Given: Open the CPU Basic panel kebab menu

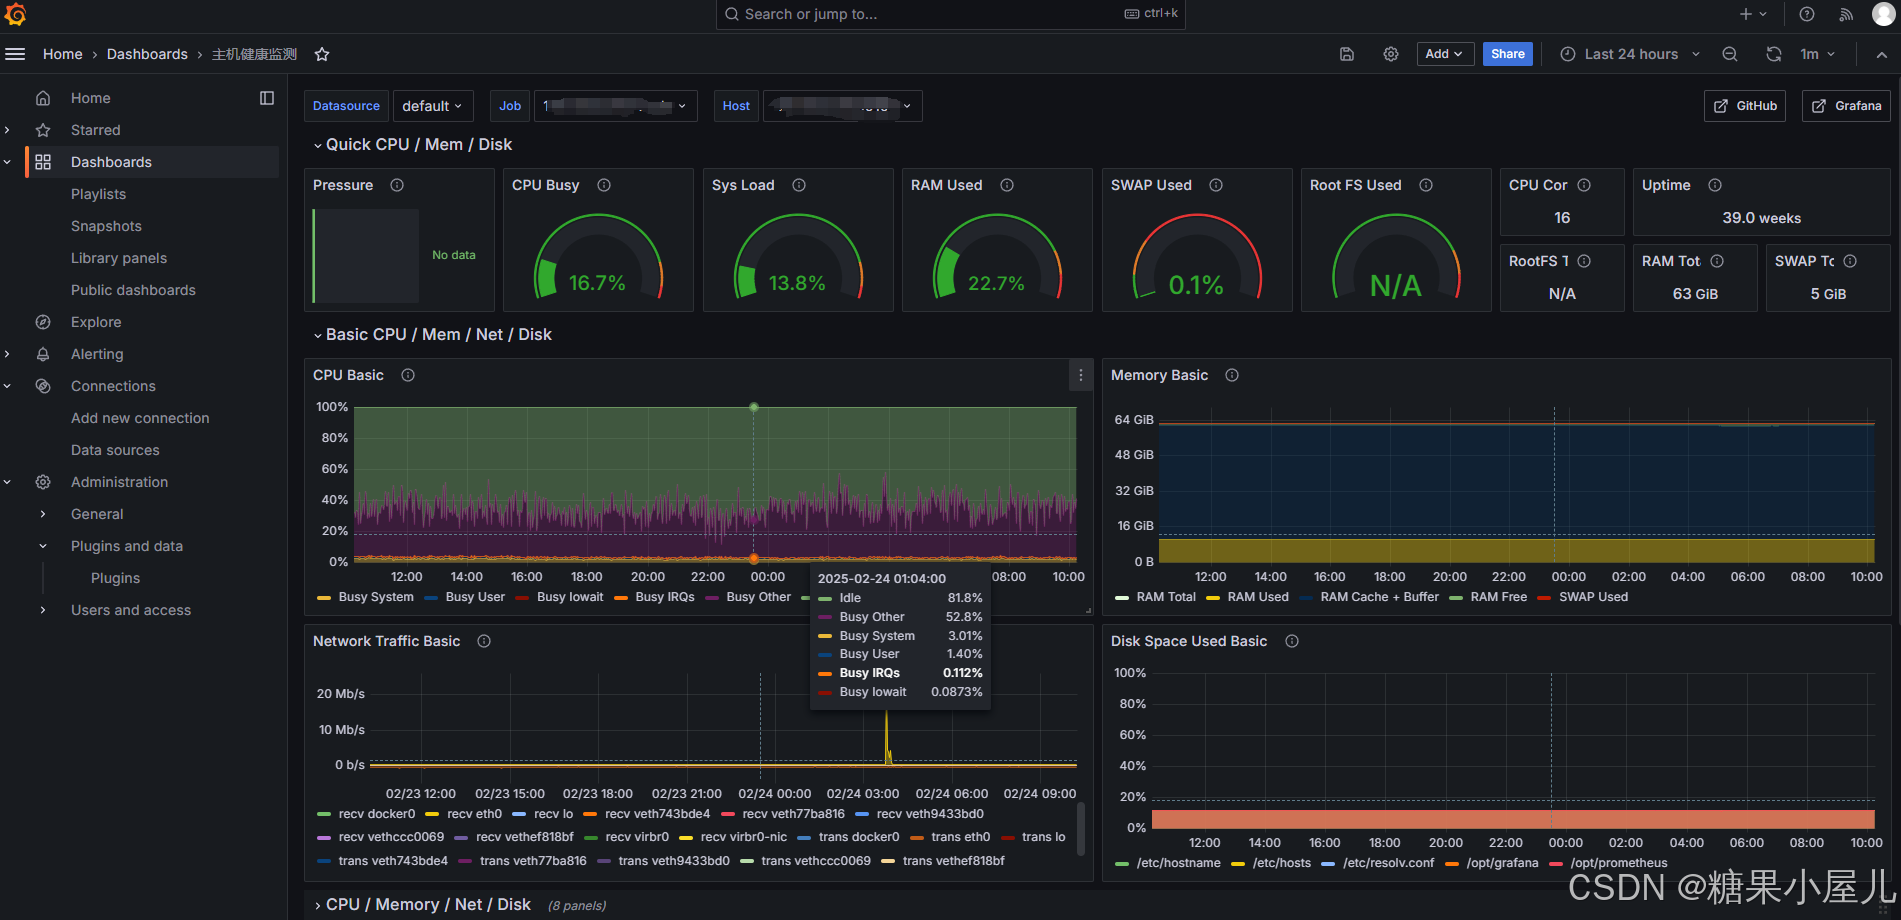Looking at the screenshot, I should [x=1080, y=375].
